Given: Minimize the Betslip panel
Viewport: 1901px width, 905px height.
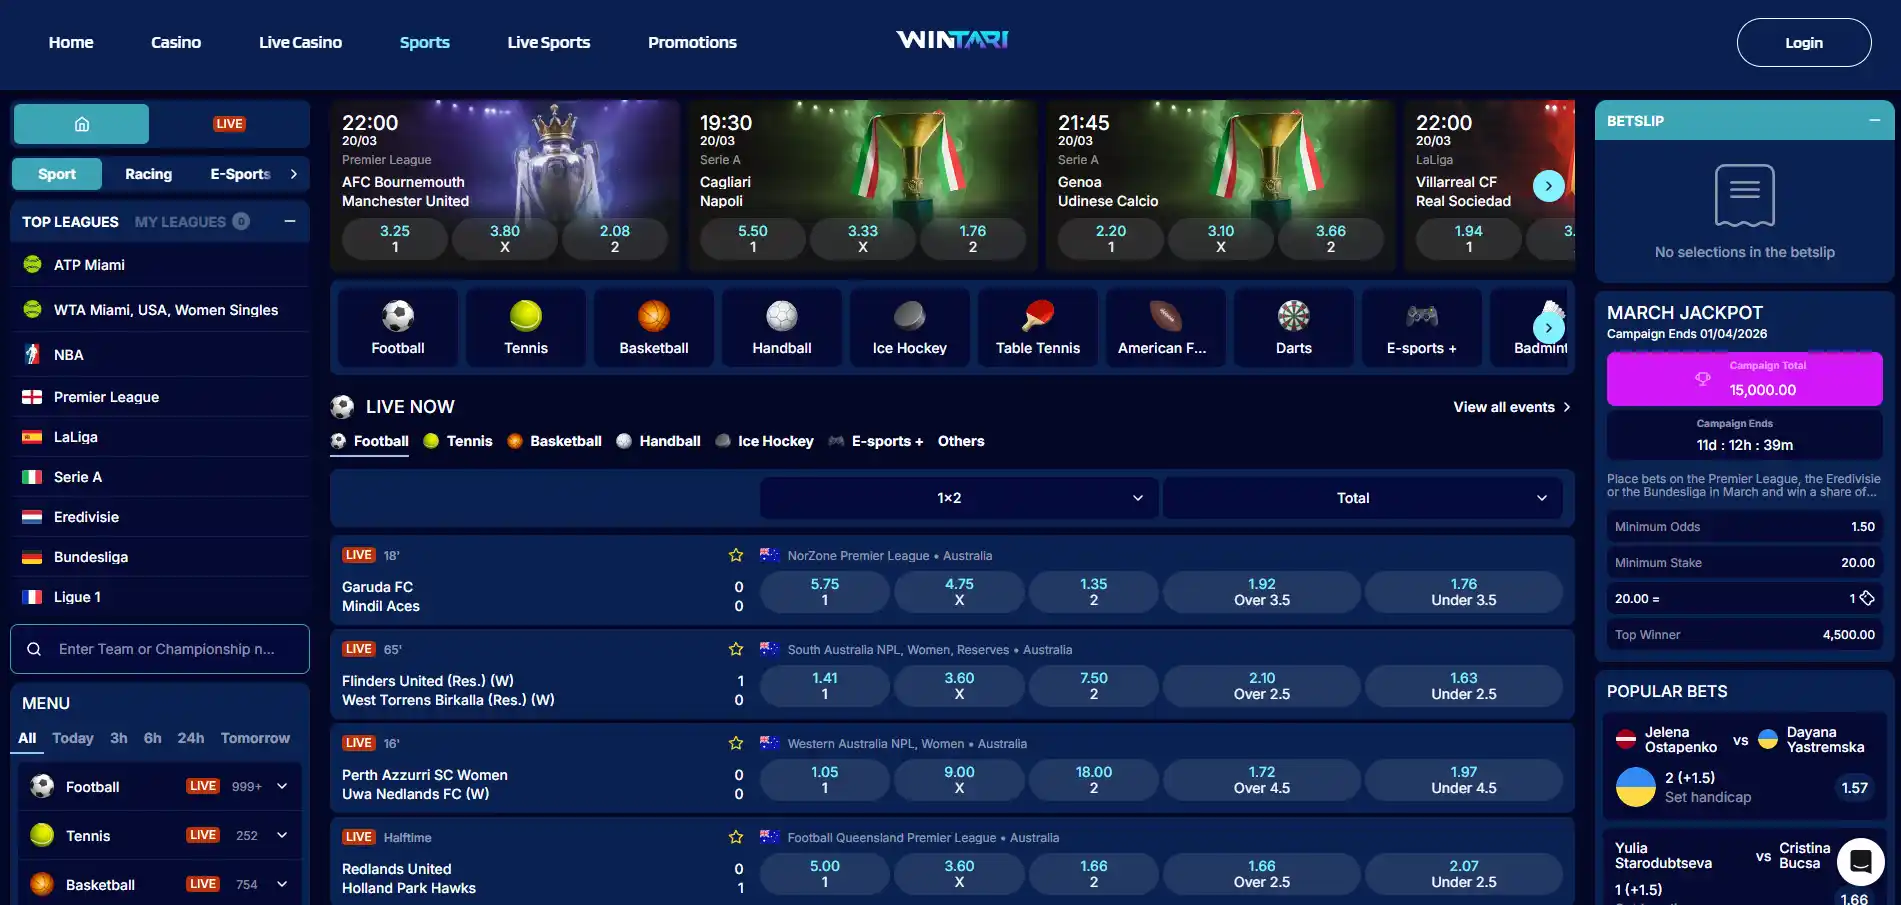Looking at the screenshot, I should click(1874, 121).
